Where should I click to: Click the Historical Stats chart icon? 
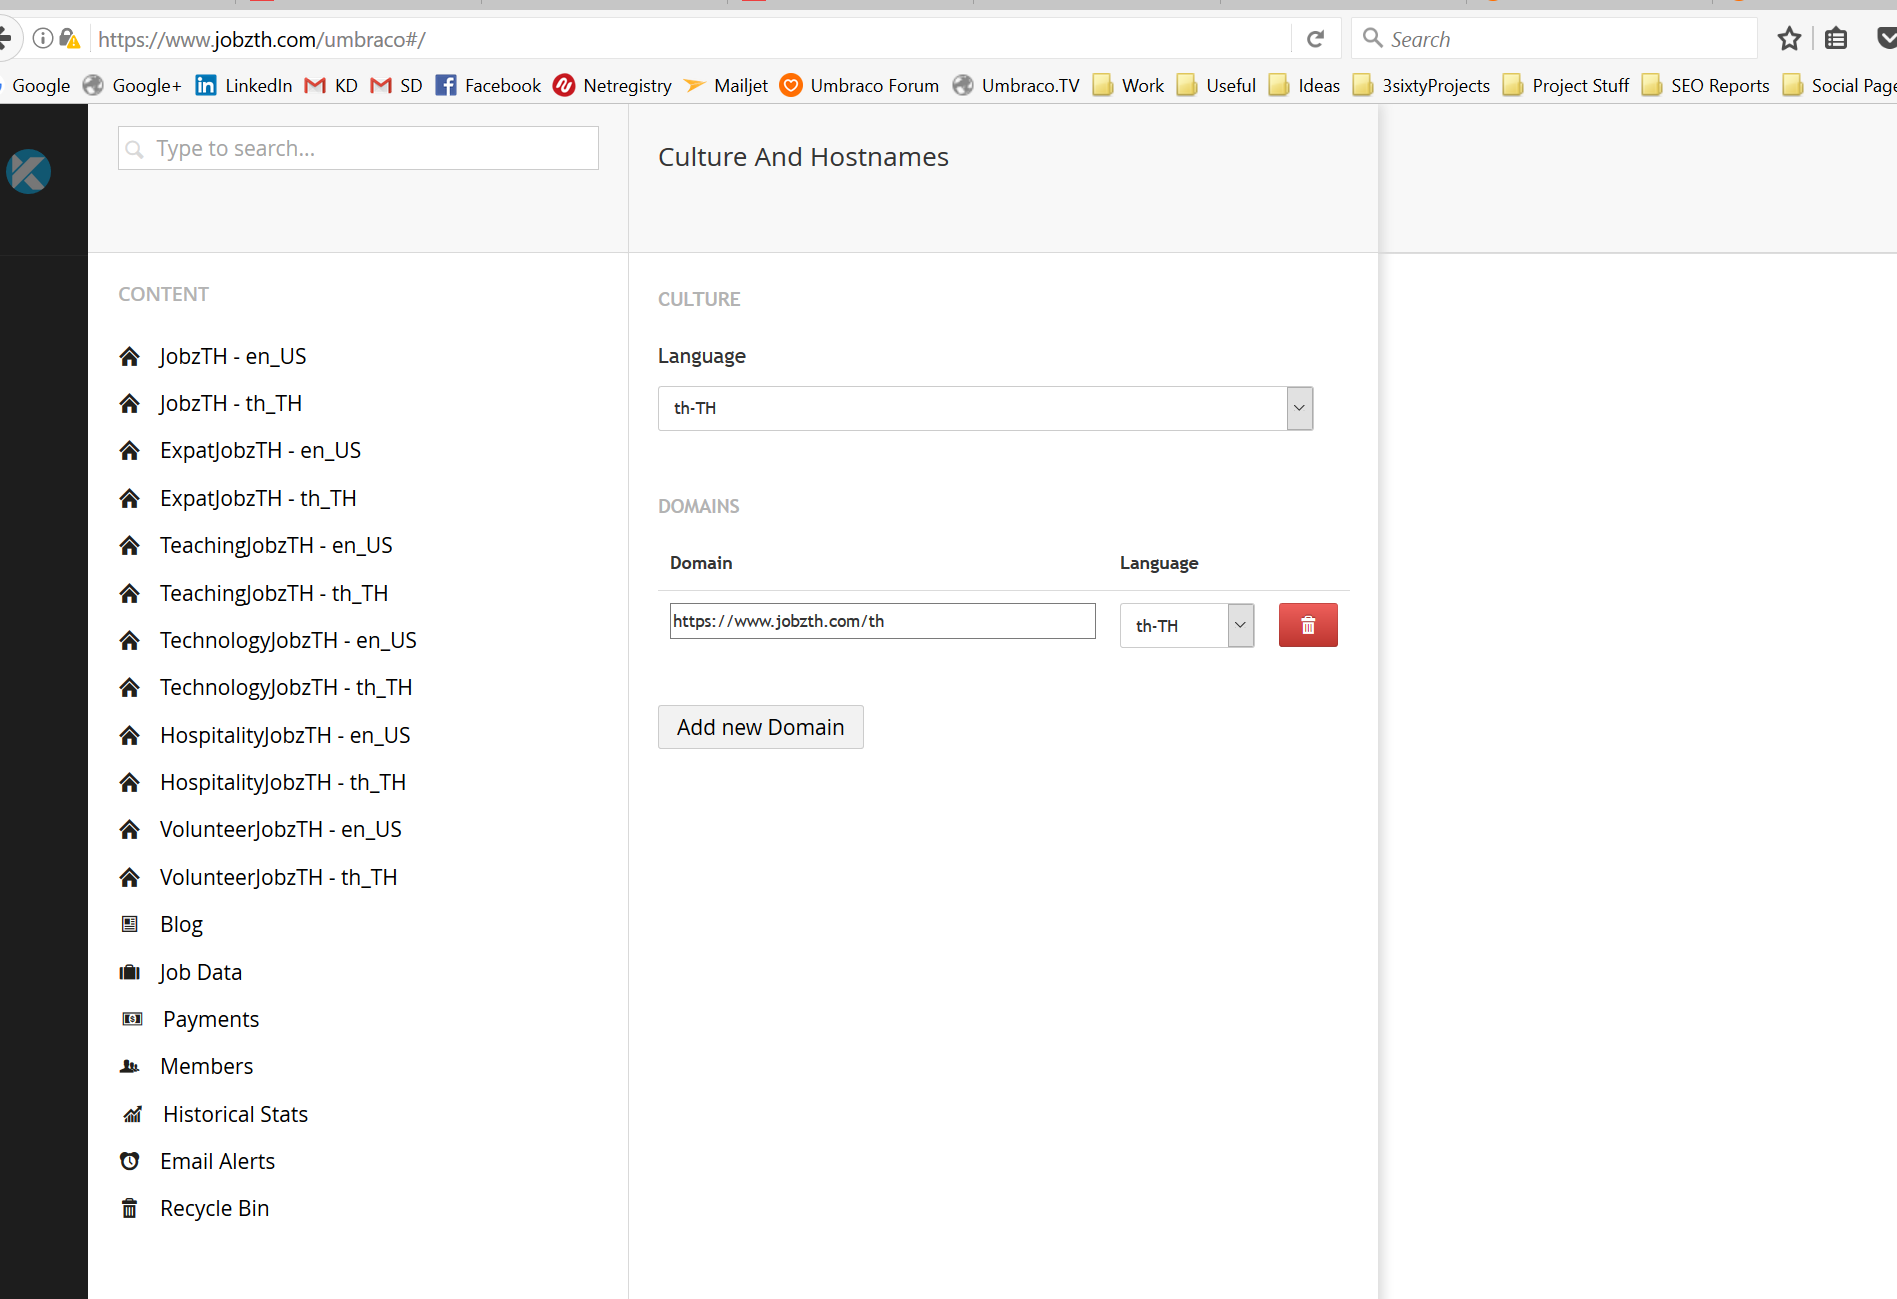(132, 1114)
